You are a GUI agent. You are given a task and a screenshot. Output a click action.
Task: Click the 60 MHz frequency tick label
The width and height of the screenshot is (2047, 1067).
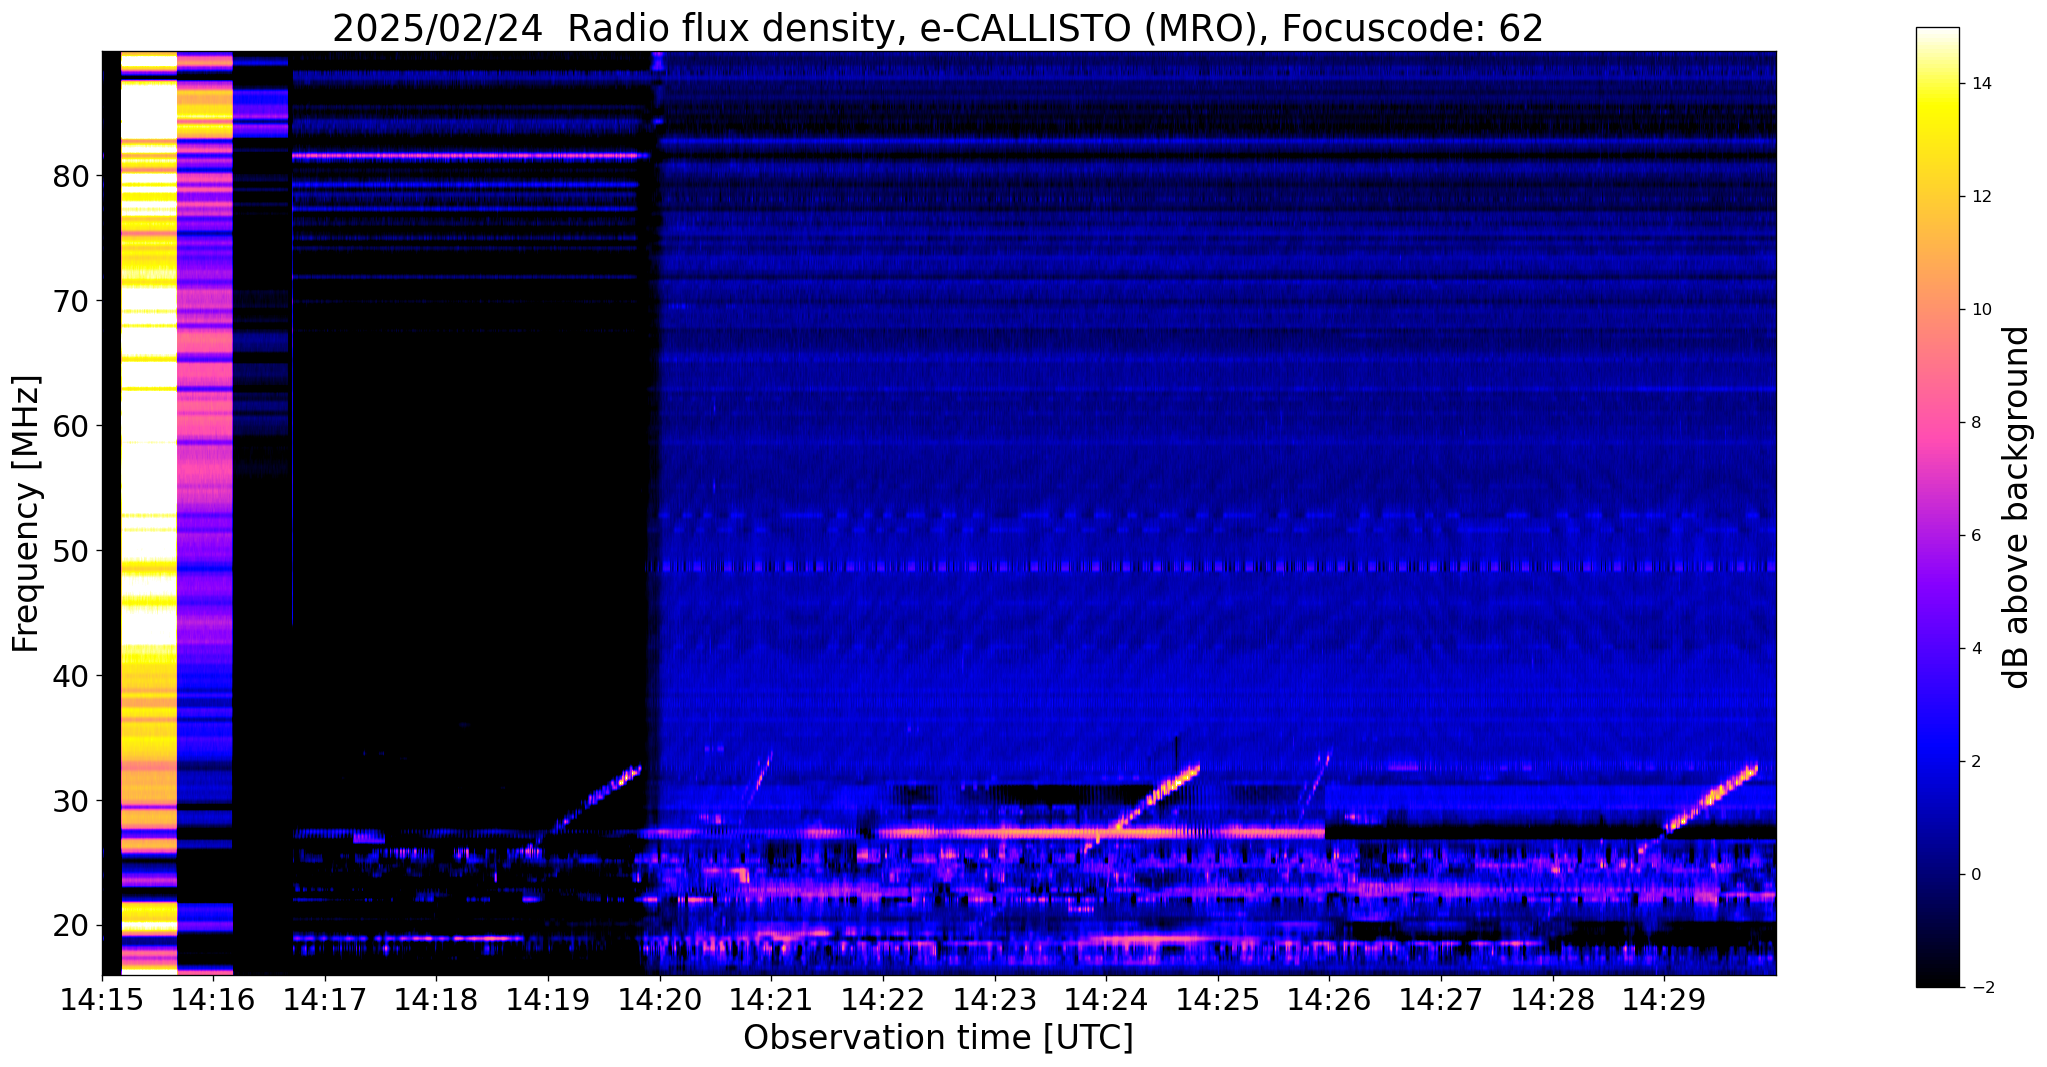[x=71, y=426]
